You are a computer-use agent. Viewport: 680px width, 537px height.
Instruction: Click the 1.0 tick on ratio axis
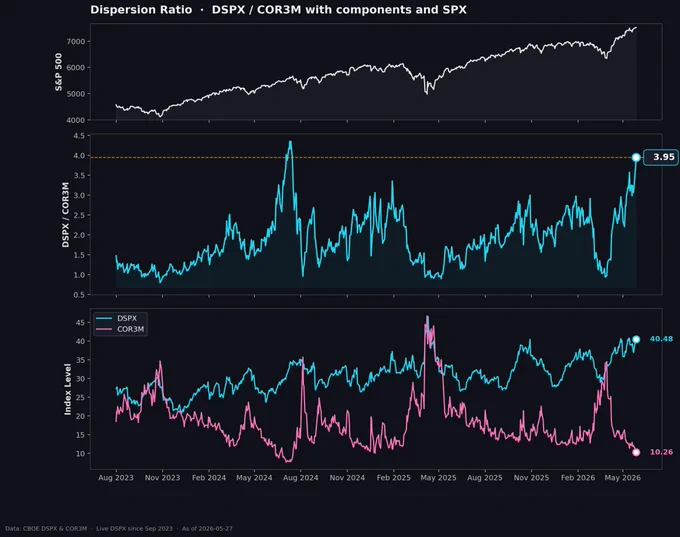(79, 275)
